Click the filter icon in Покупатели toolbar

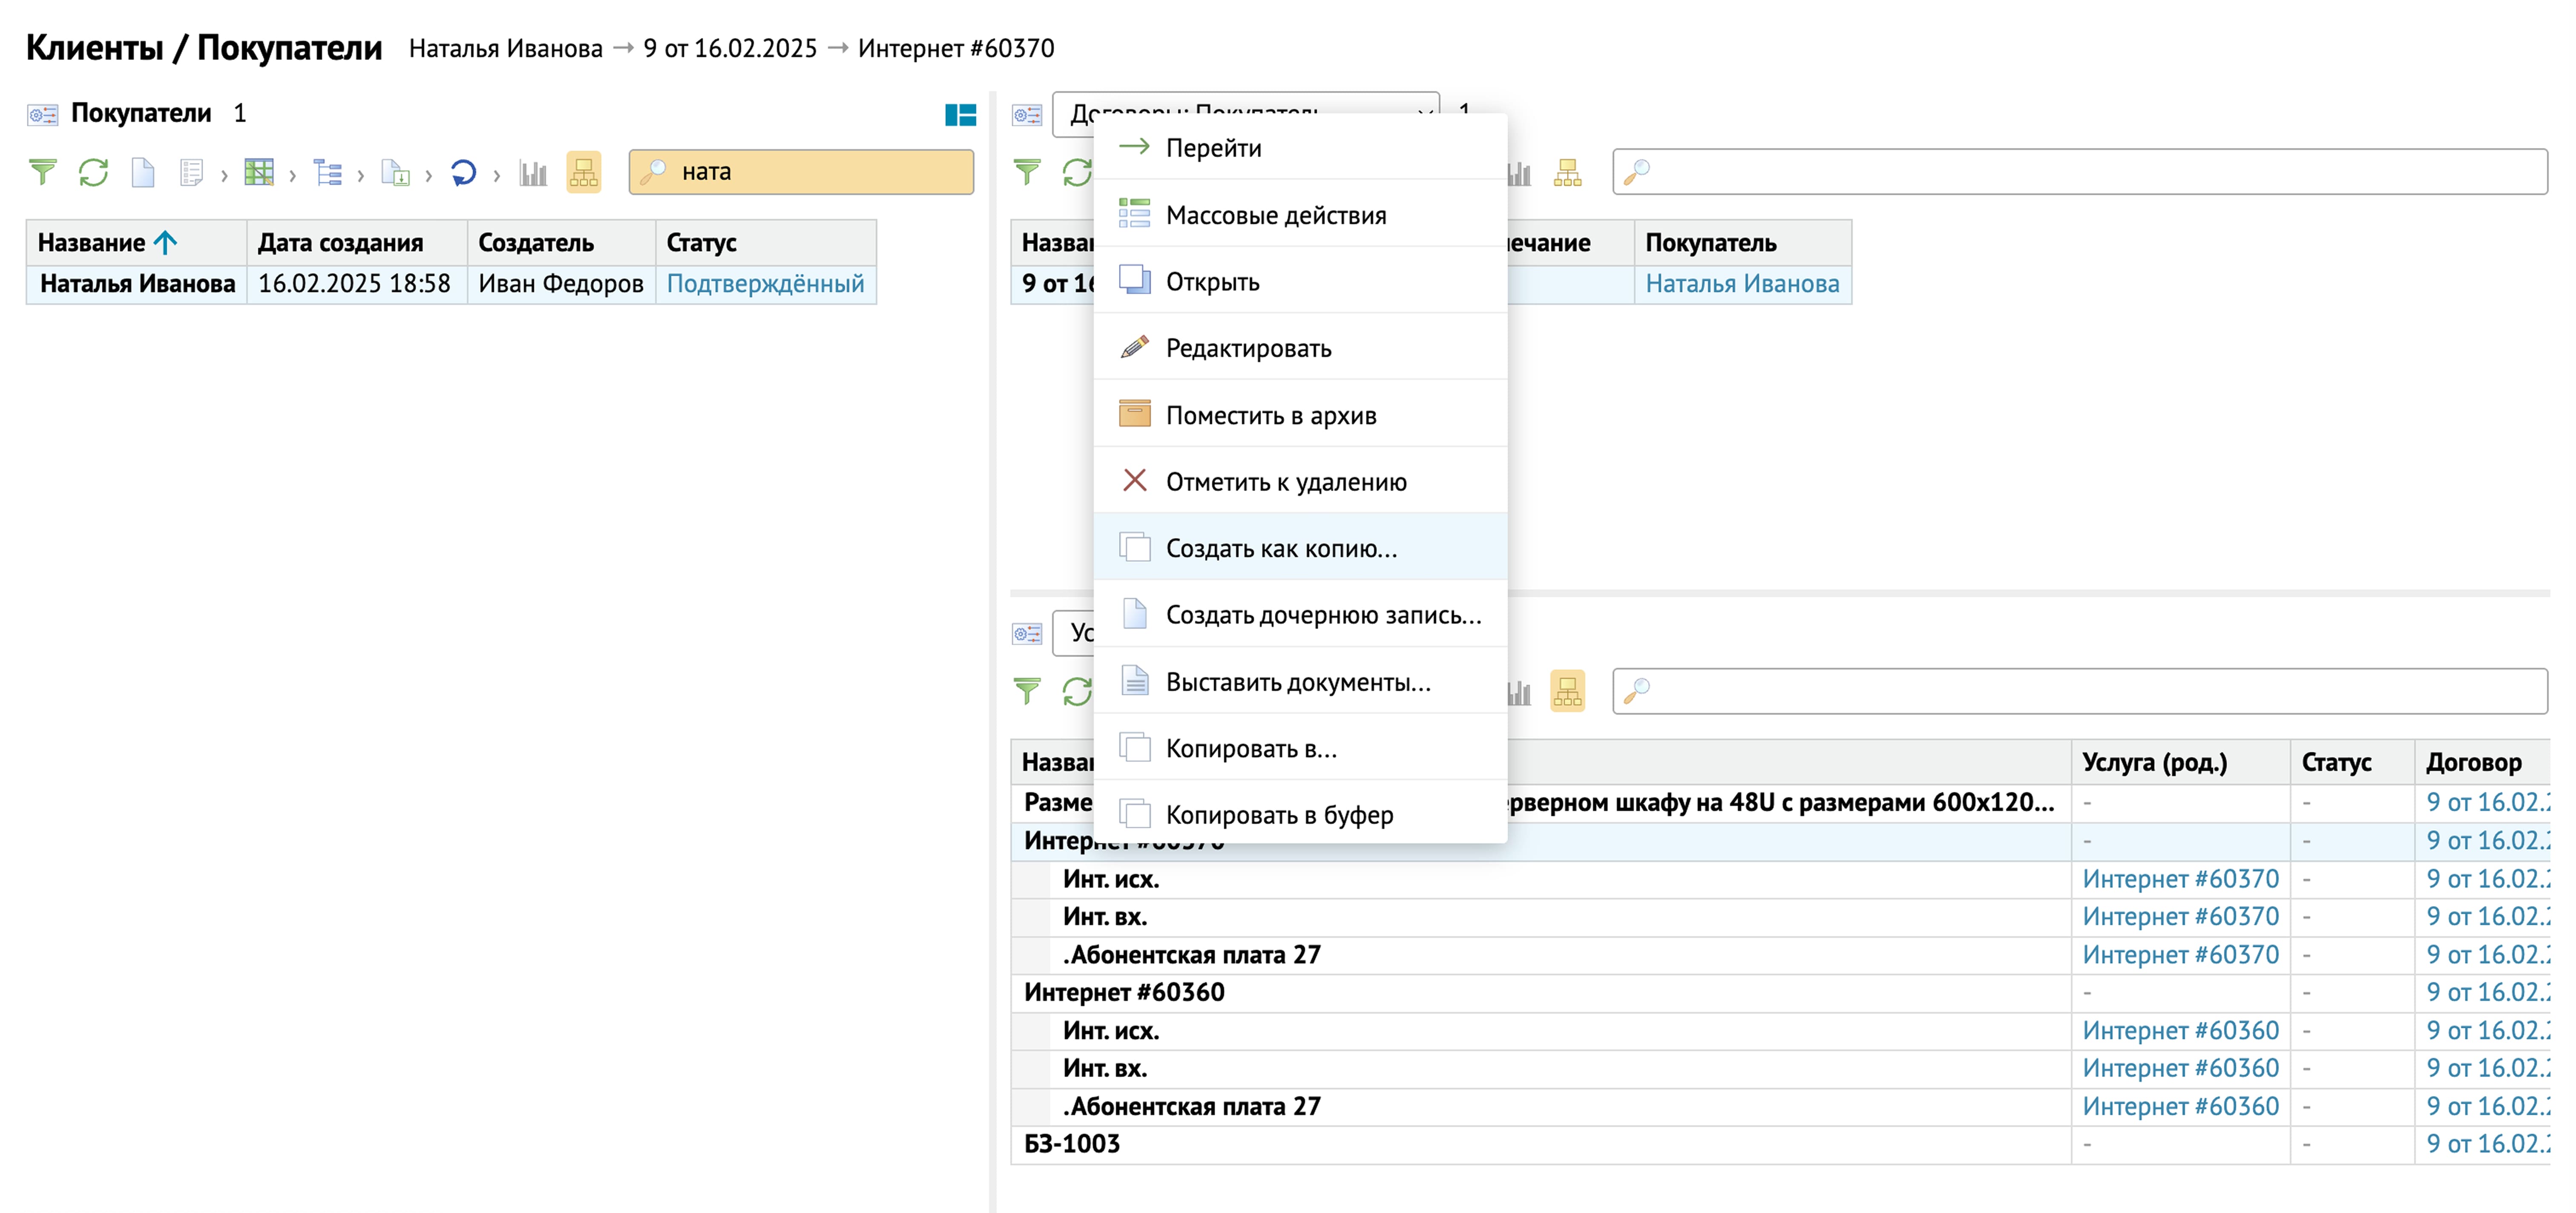[42, 173]
